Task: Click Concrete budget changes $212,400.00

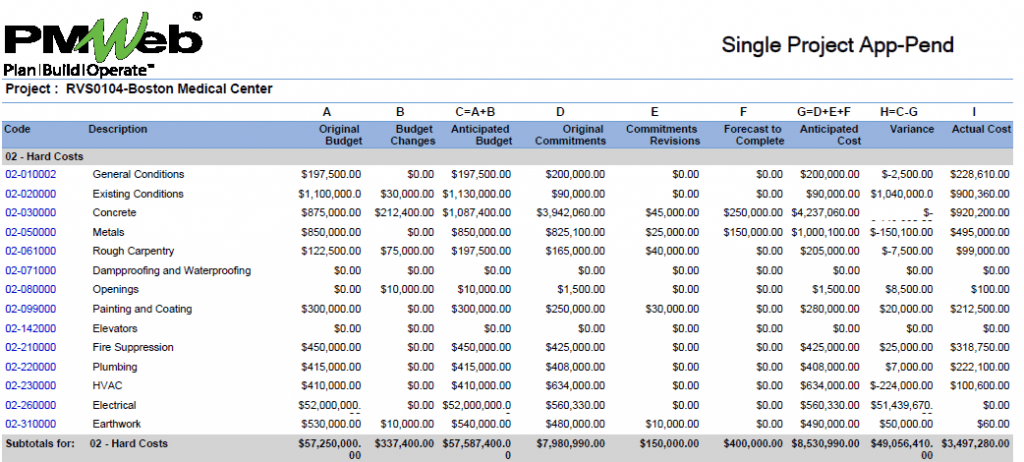Action: 404,213
